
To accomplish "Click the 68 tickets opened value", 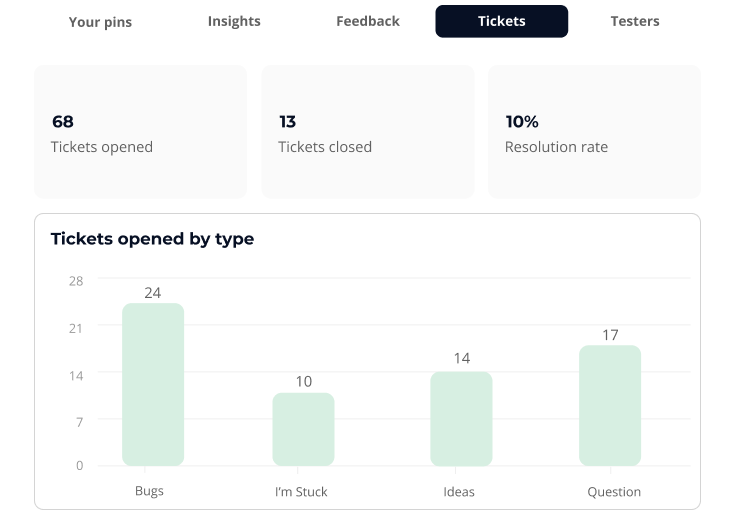I will tap(63, 122).
